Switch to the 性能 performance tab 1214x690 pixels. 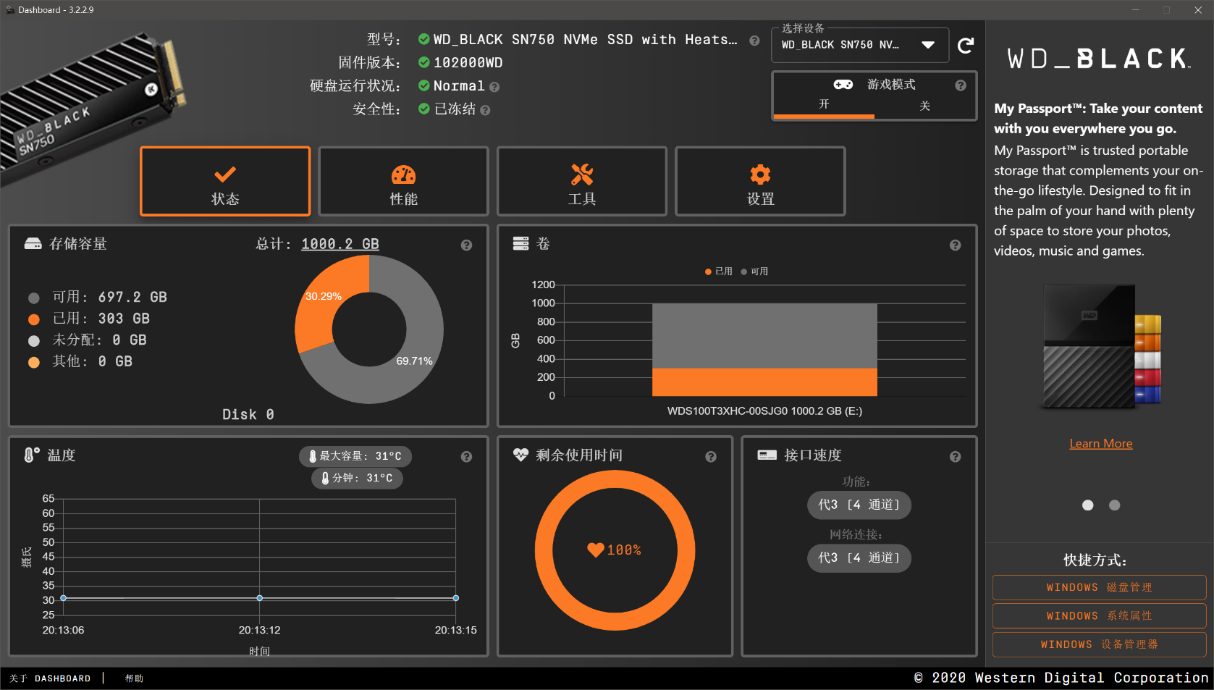tap(403, 182)
